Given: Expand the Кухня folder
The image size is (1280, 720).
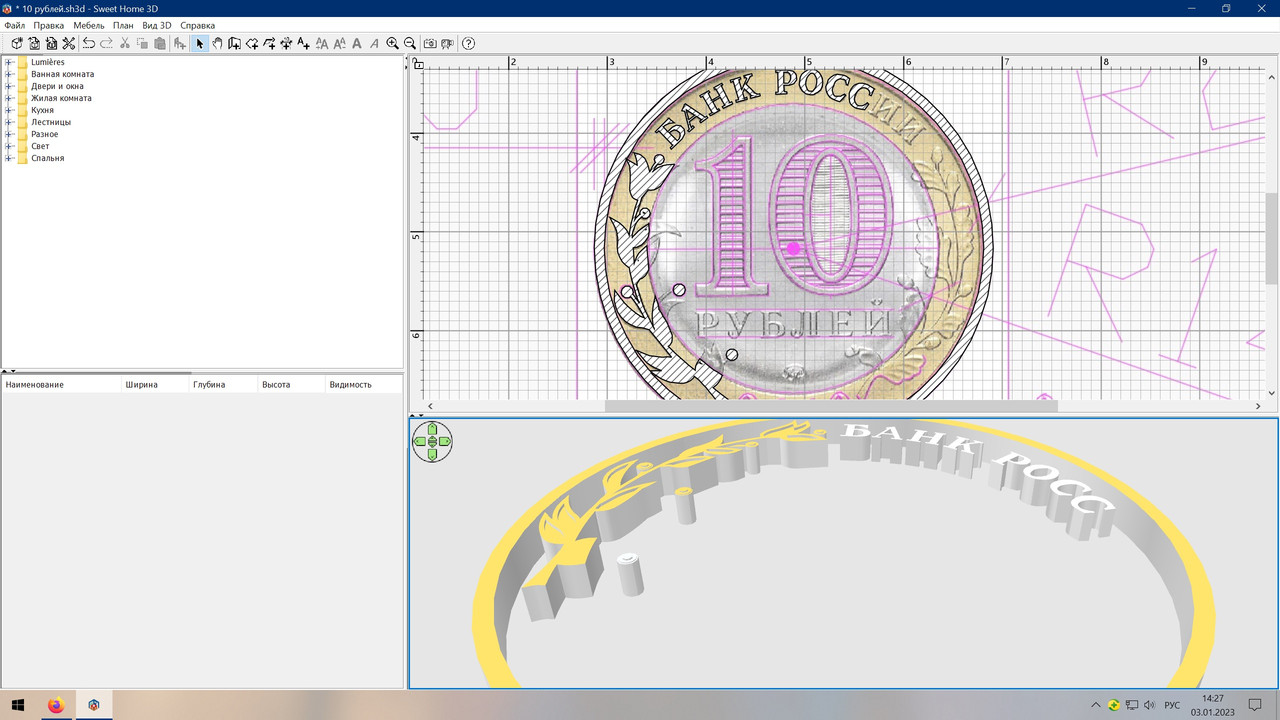Looking at the screenshot, I should pos(9,110).
